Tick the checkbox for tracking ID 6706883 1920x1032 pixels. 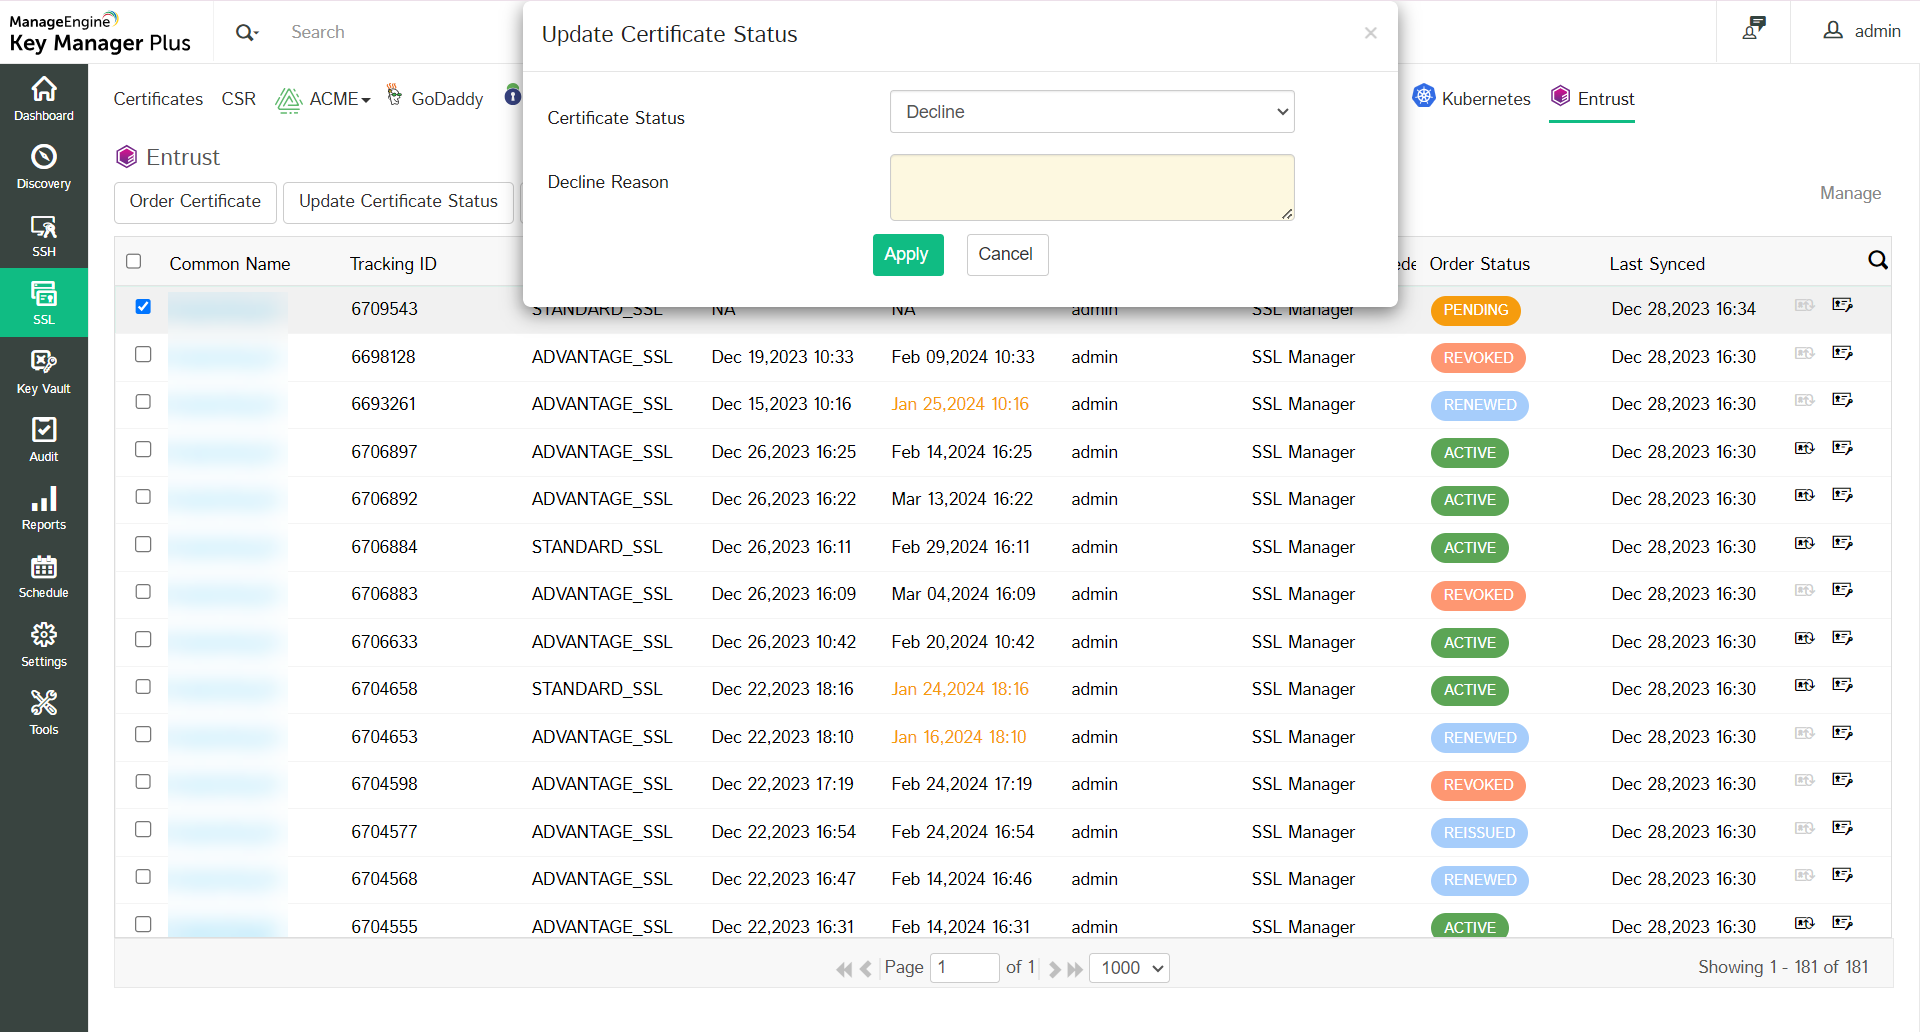(x=143, y=592)
